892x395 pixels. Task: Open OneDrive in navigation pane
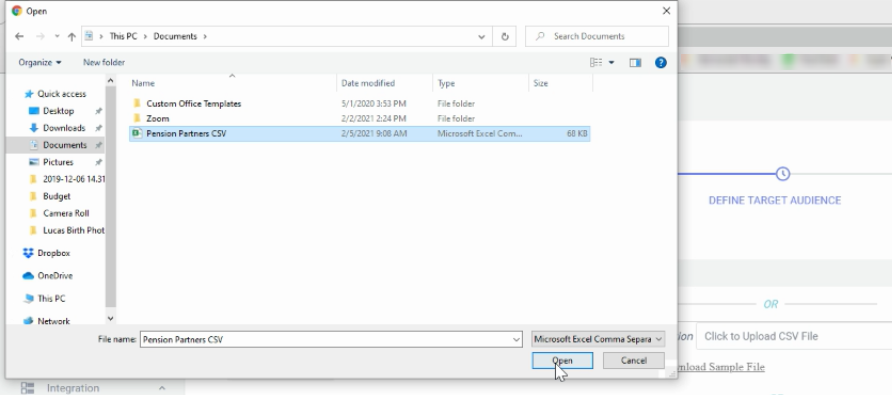[x=55, y=275]
